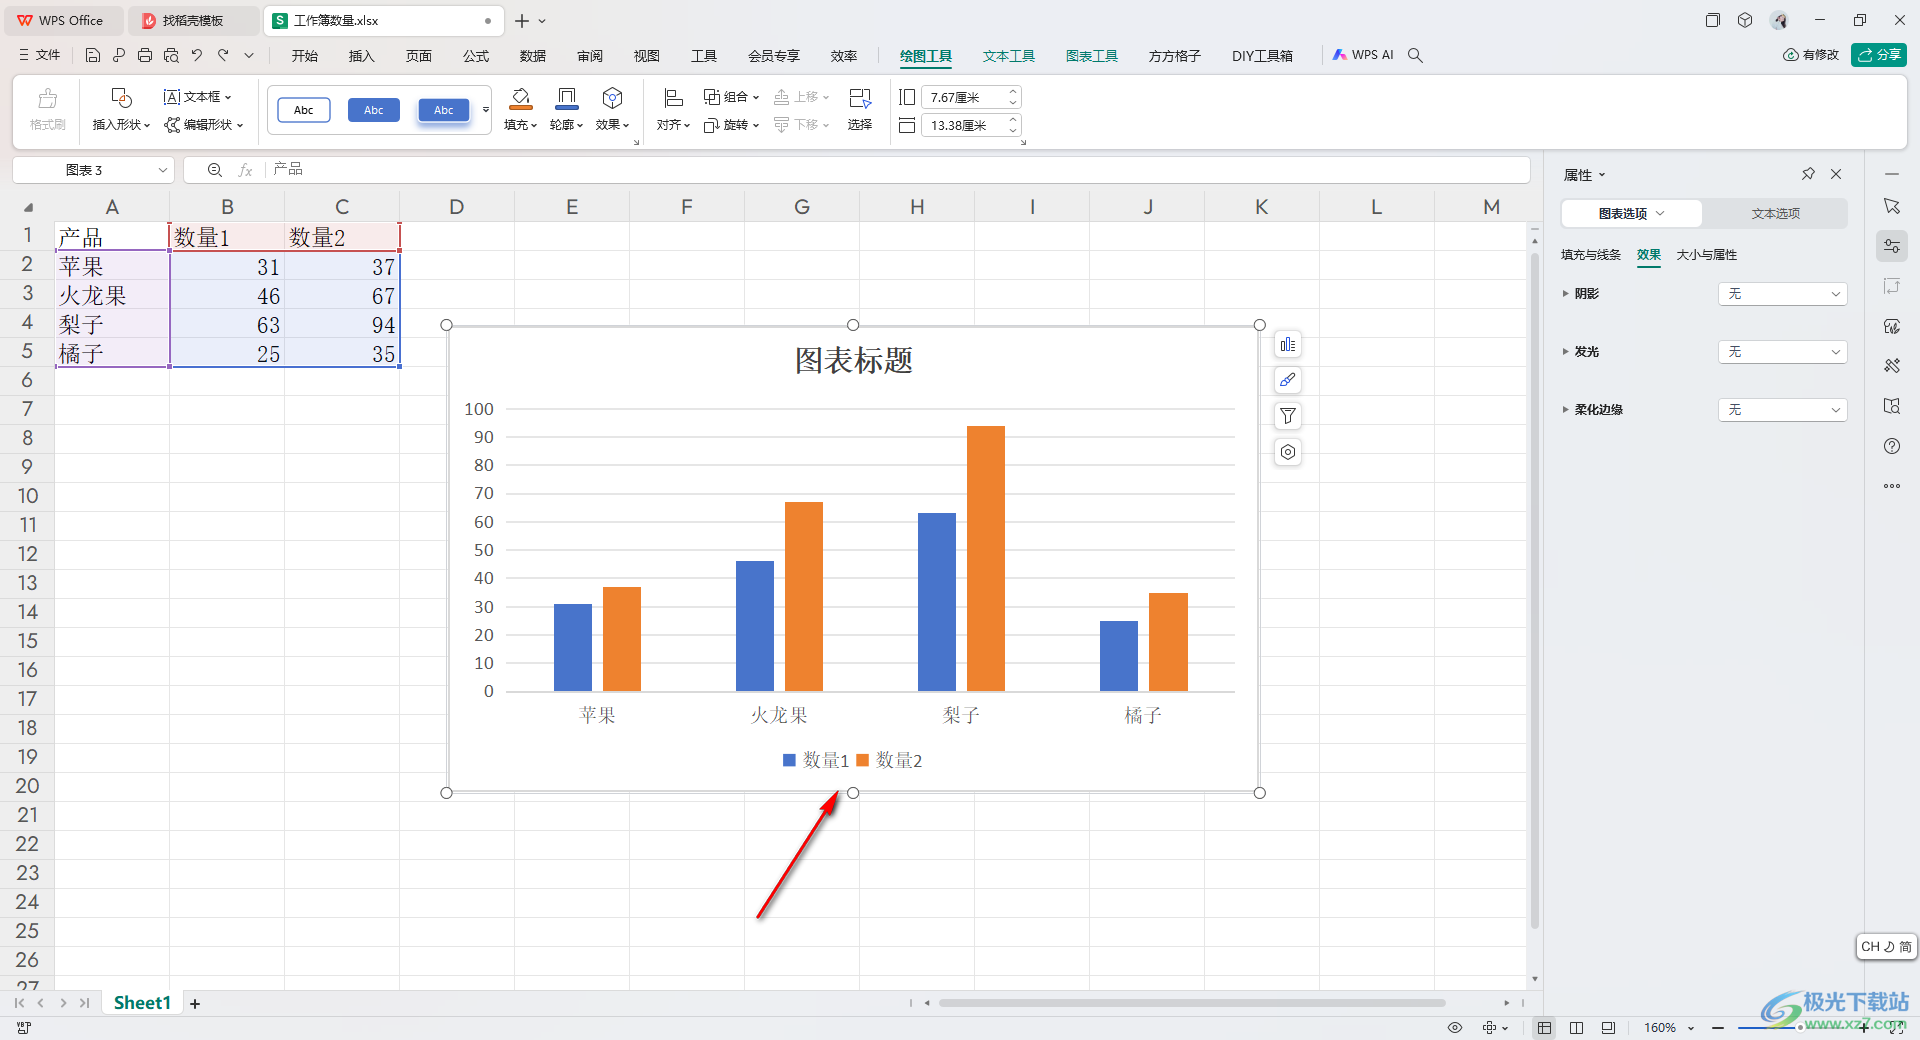Click the horizontal scrollbar
The height and width of the screenshot is (1040, 1920).
tap(1192, 1003)
